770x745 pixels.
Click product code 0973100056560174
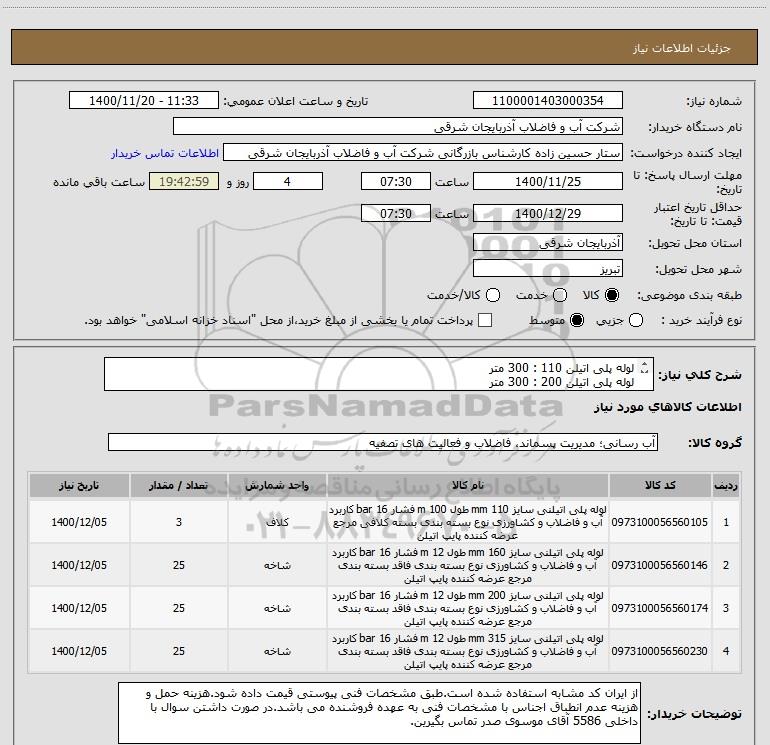tap(660, 608)
